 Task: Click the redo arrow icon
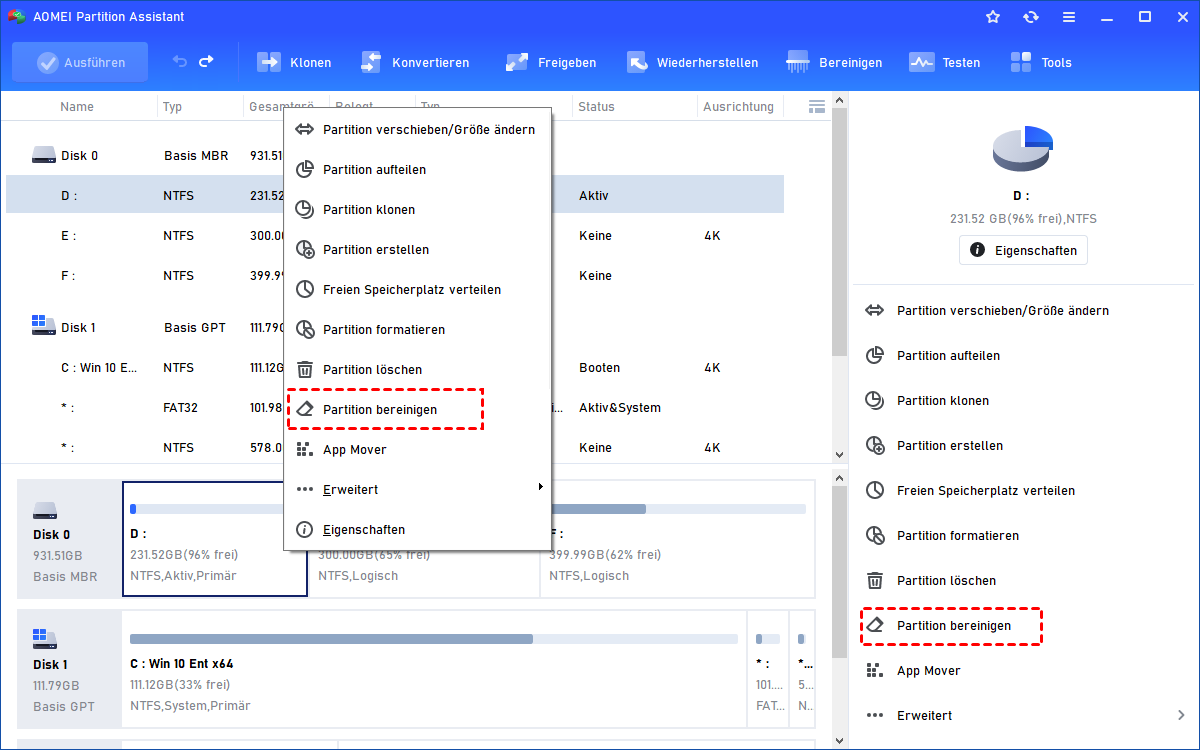(x=206, y=62)
